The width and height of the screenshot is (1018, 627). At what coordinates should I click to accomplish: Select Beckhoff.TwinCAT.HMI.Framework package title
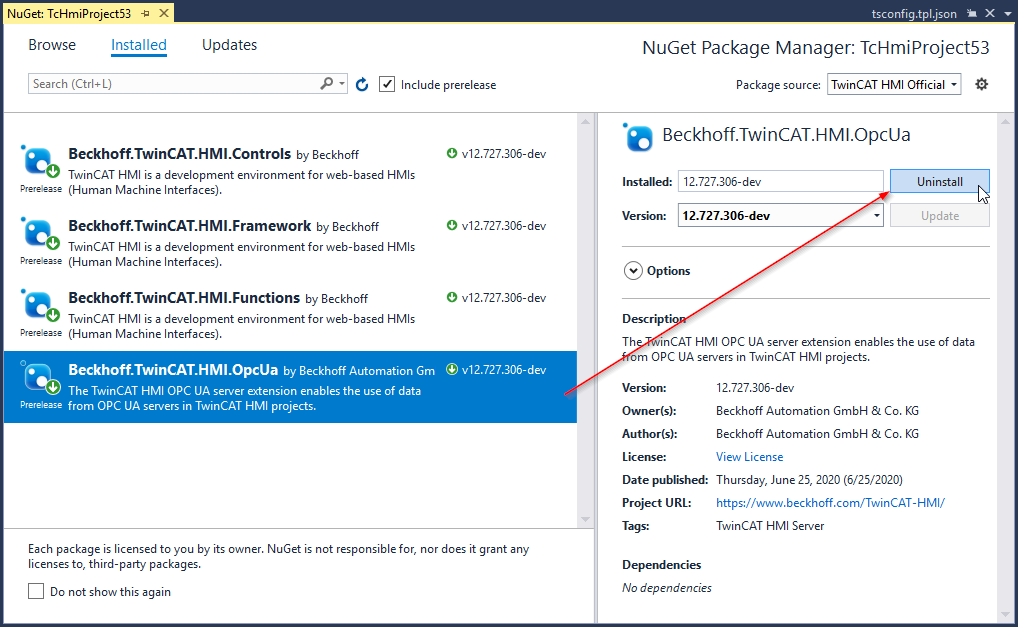point(190,226)
